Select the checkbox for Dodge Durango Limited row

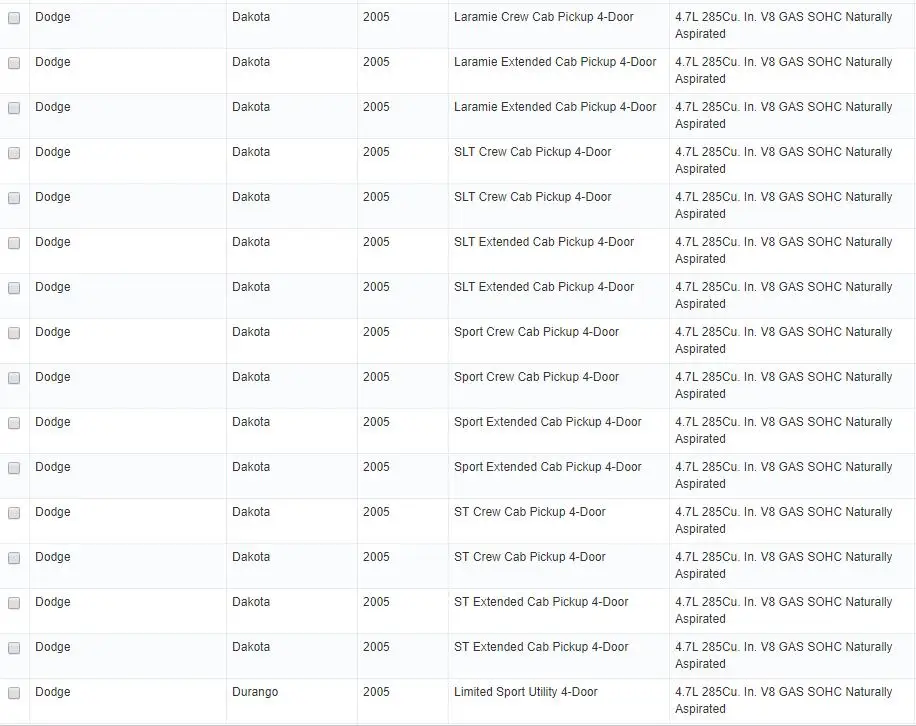[x=14, y=693]
